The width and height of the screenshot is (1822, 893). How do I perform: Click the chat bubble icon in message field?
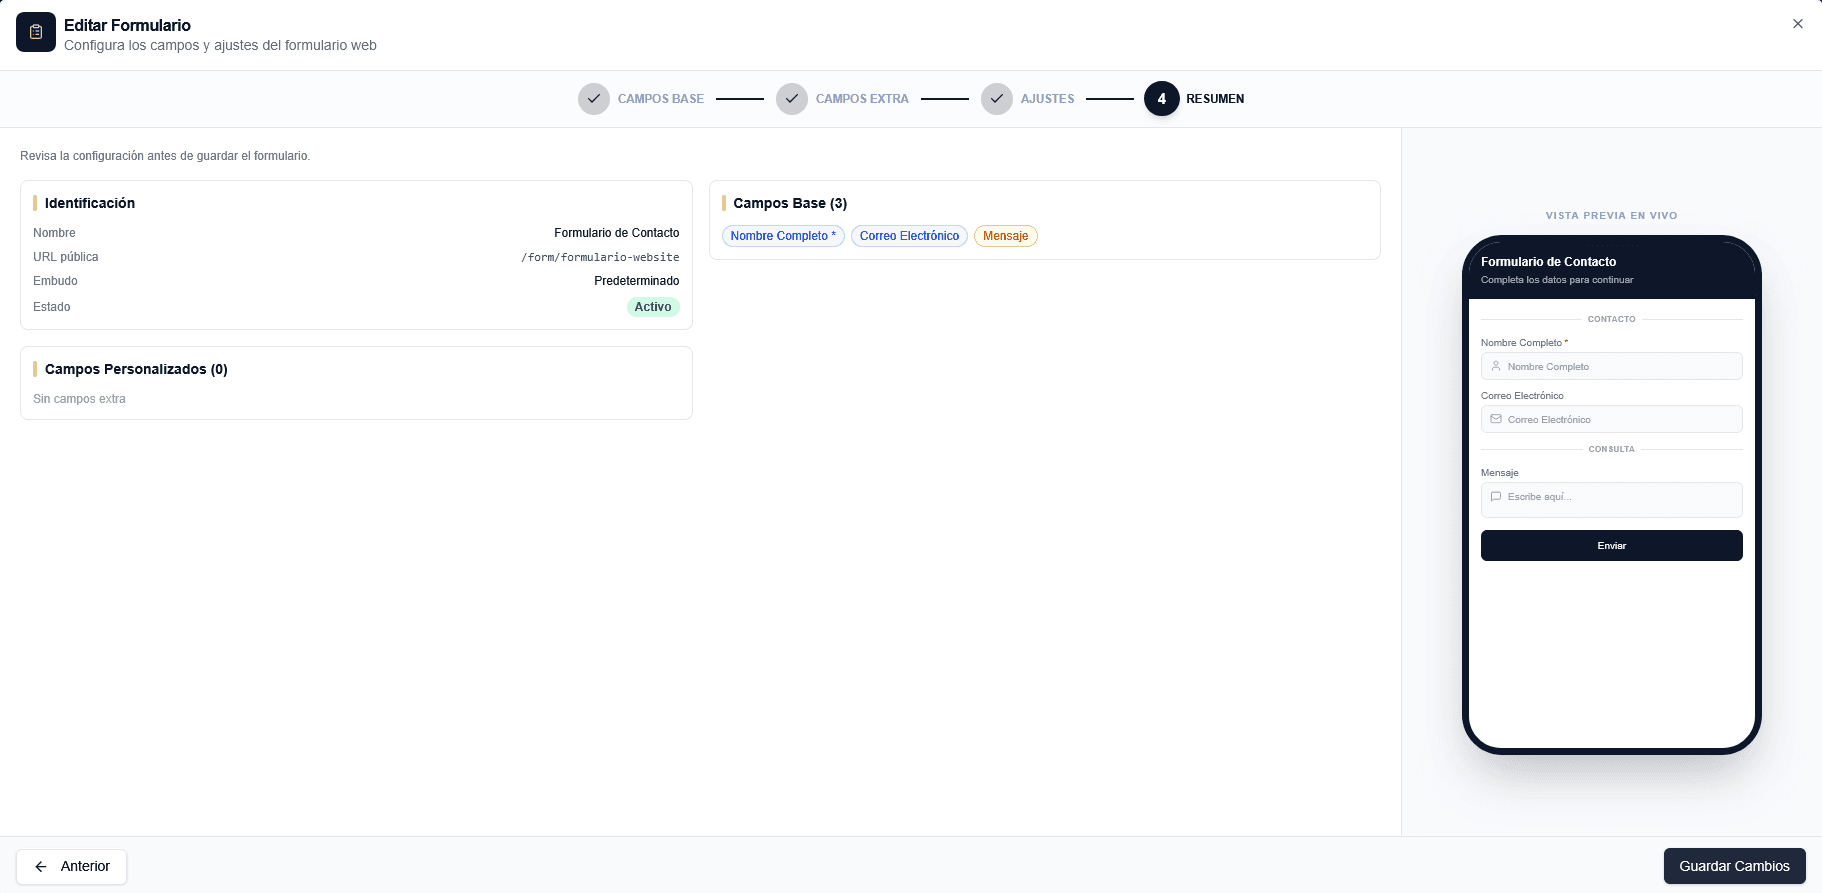[x=1496, y=496]
